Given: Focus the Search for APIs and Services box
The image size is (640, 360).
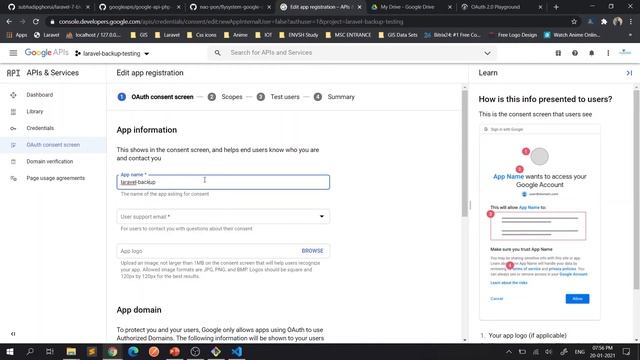Looking at the screenshot, I should click(351, 53).
